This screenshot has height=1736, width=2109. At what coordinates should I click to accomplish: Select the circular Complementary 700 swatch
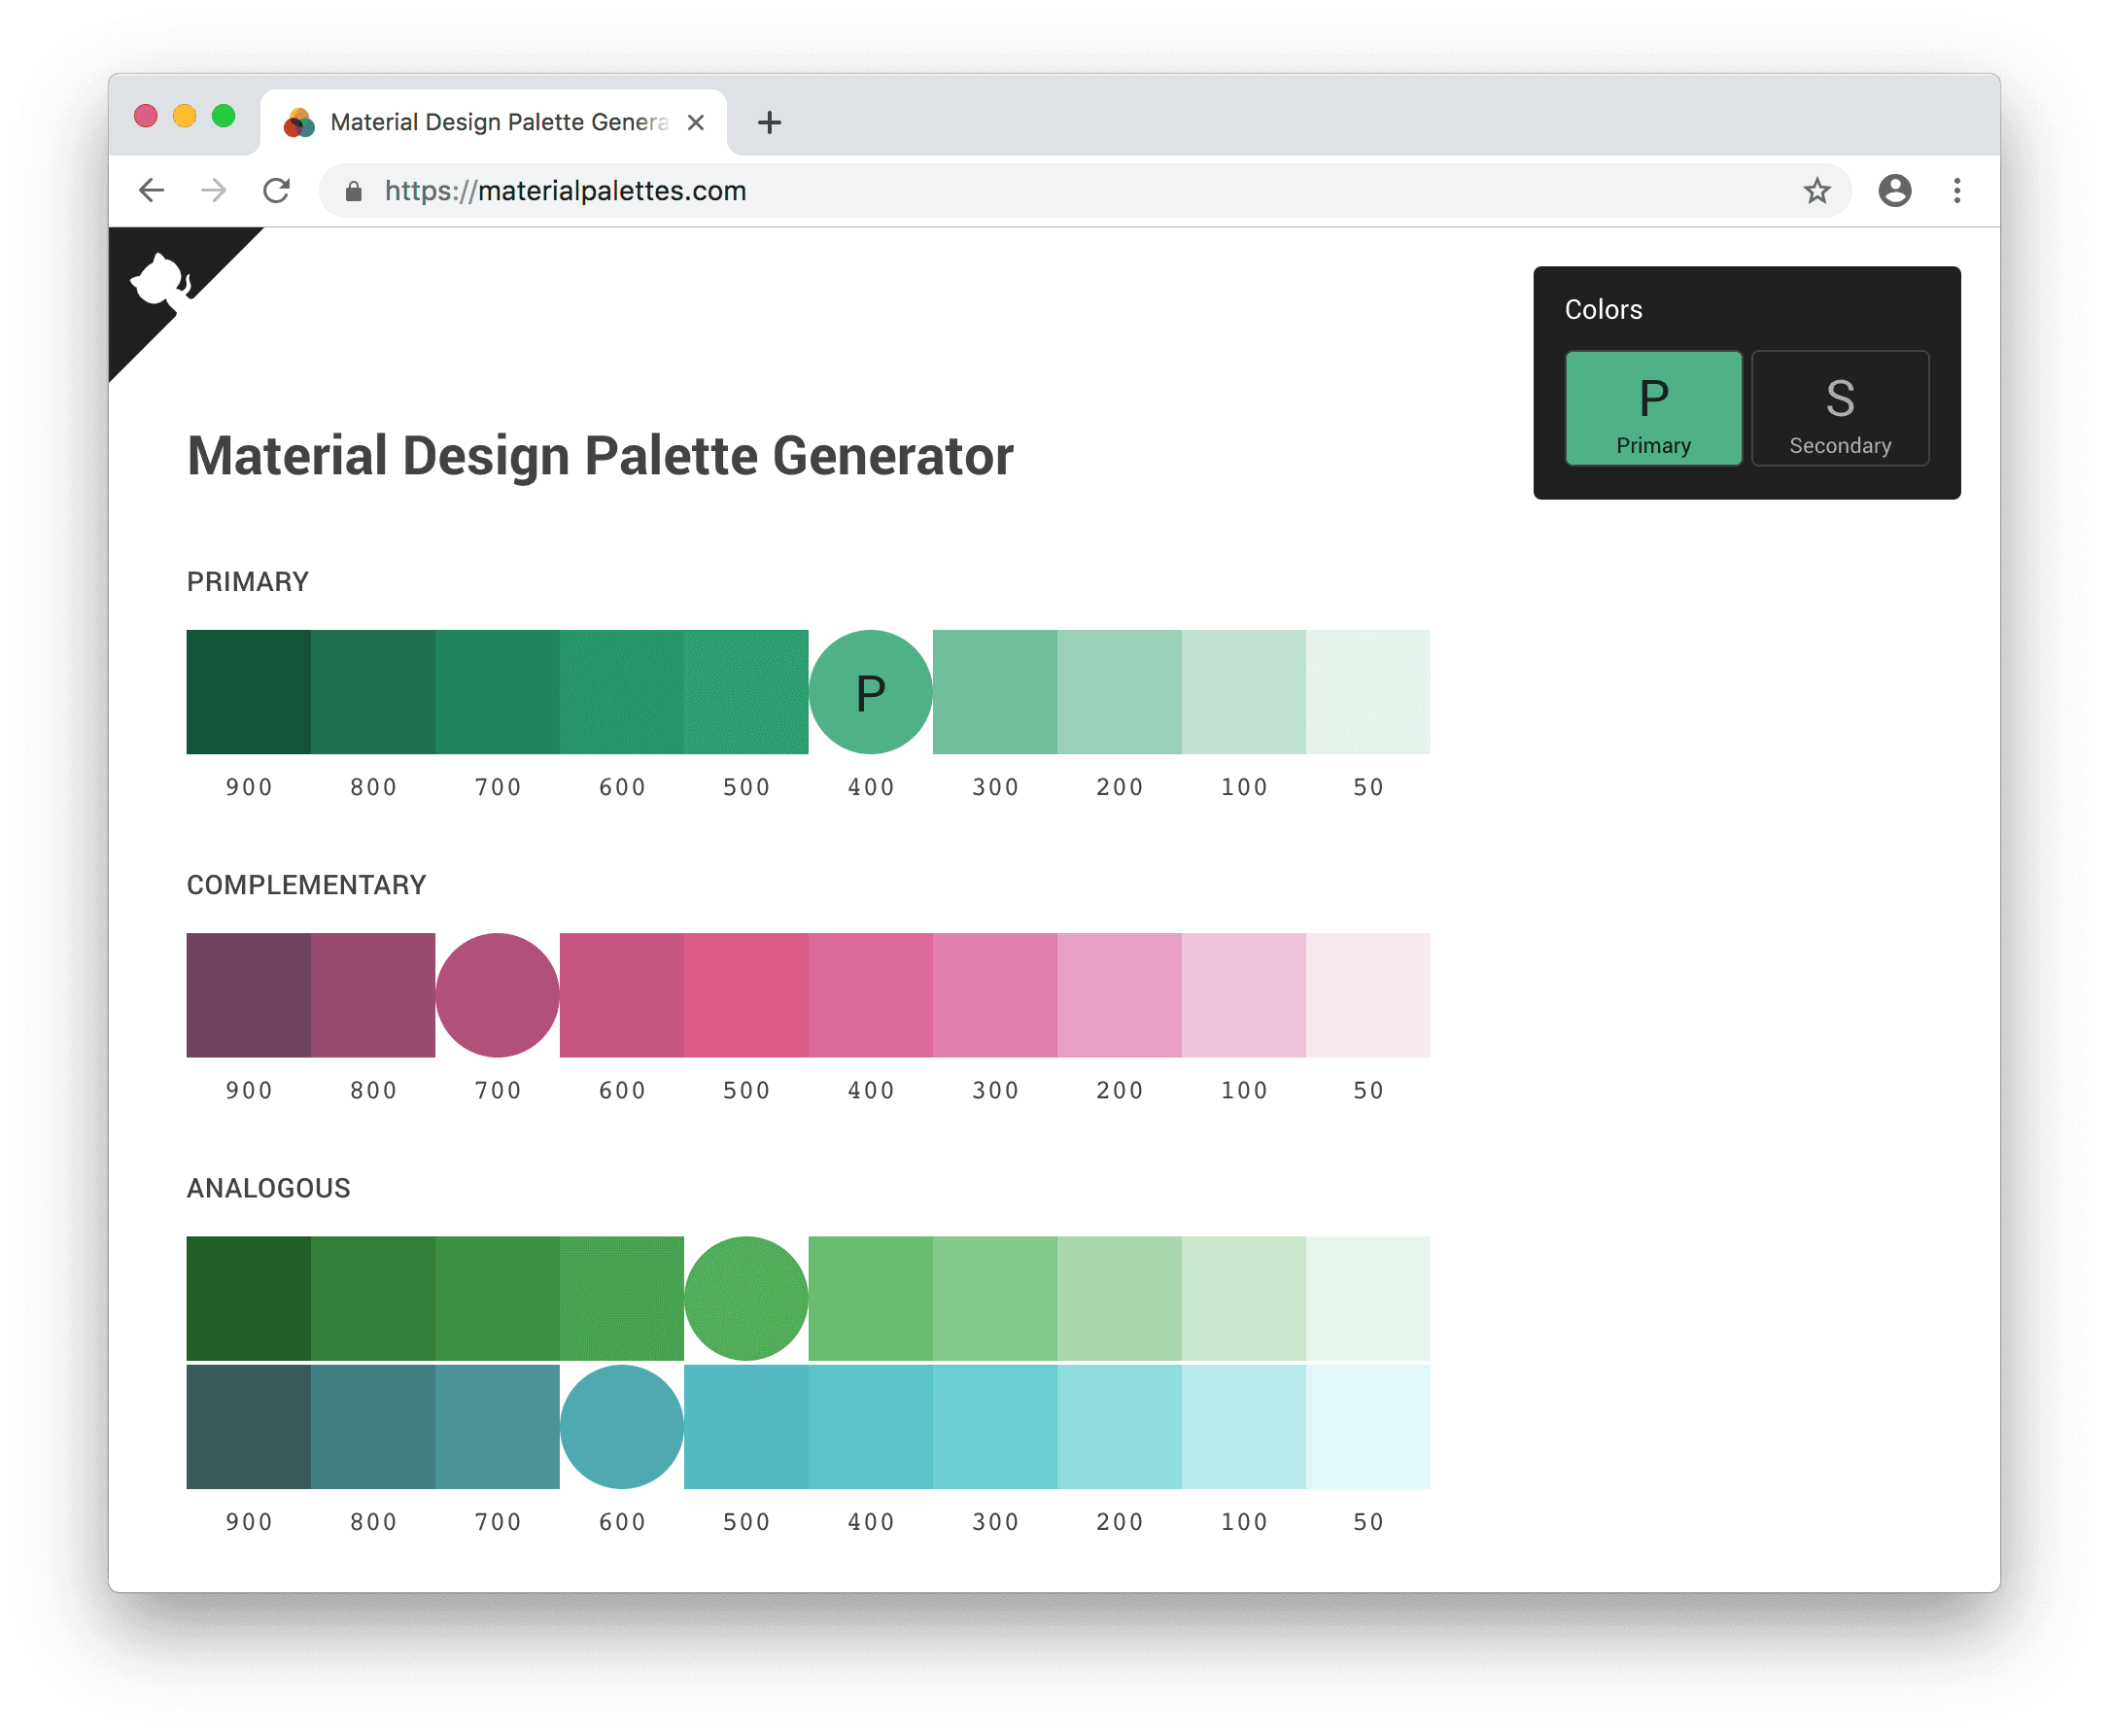pos(497,995)
